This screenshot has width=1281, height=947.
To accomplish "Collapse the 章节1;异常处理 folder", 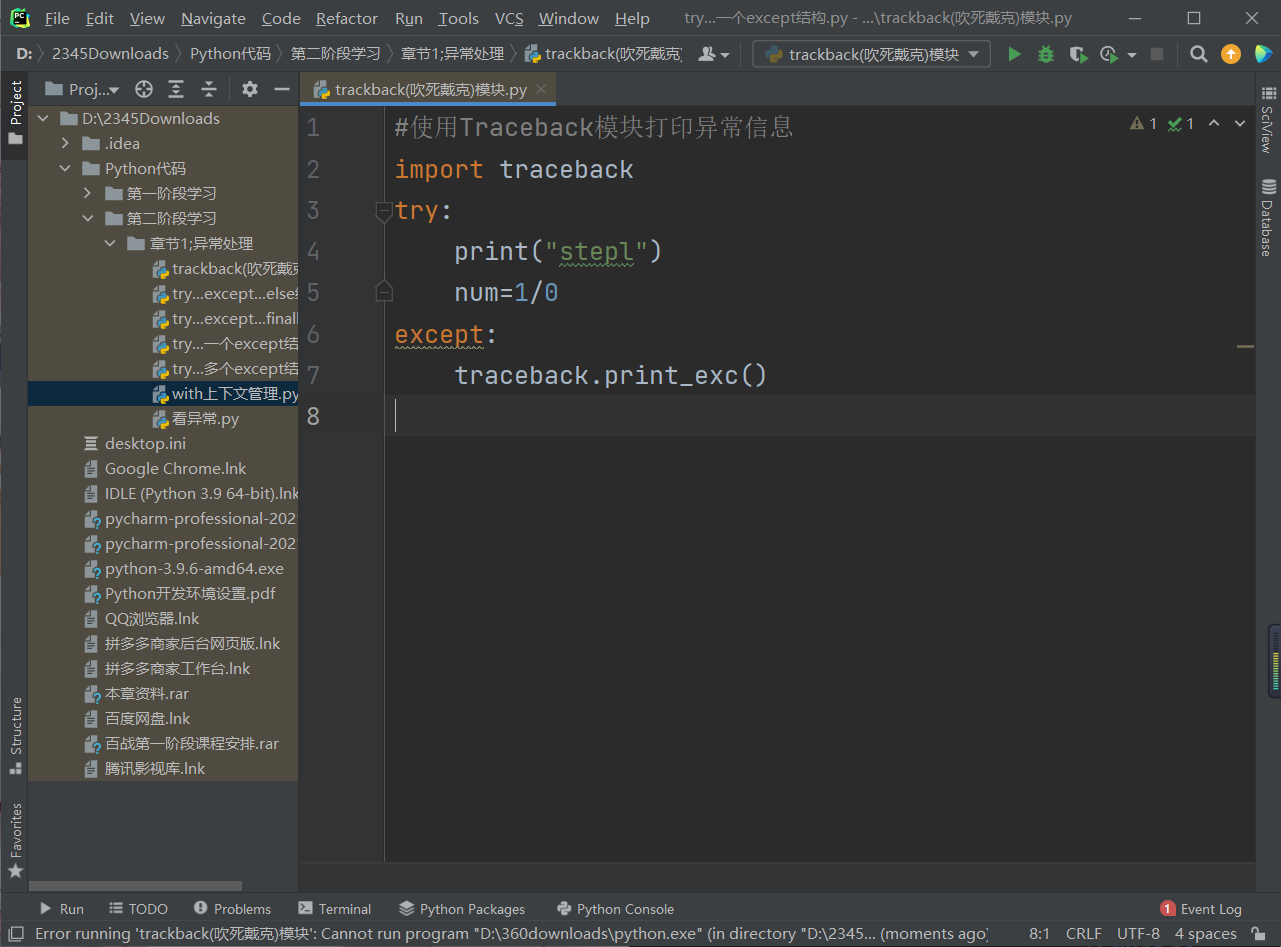I will (x=110, y=243).
